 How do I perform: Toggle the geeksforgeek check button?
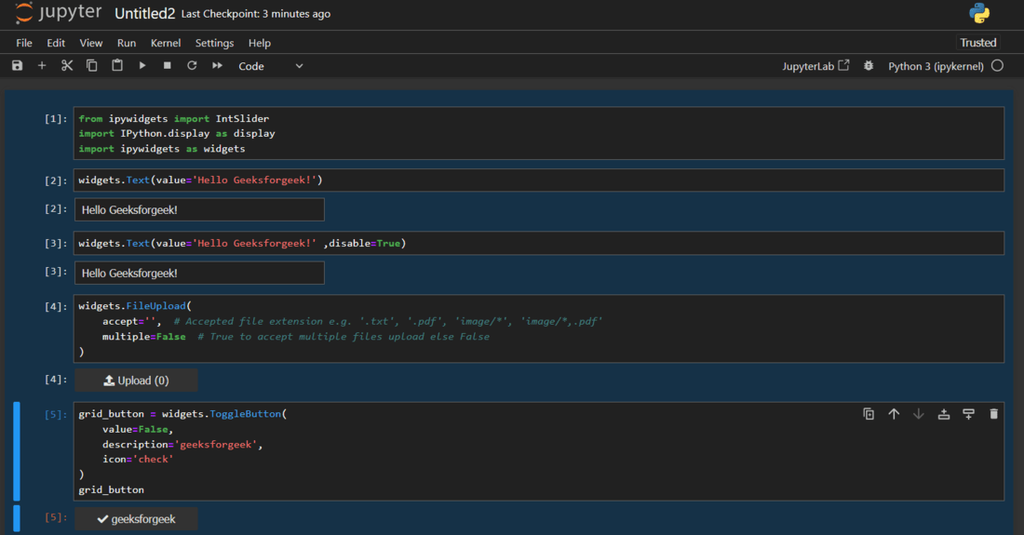(x=136, y=519)
